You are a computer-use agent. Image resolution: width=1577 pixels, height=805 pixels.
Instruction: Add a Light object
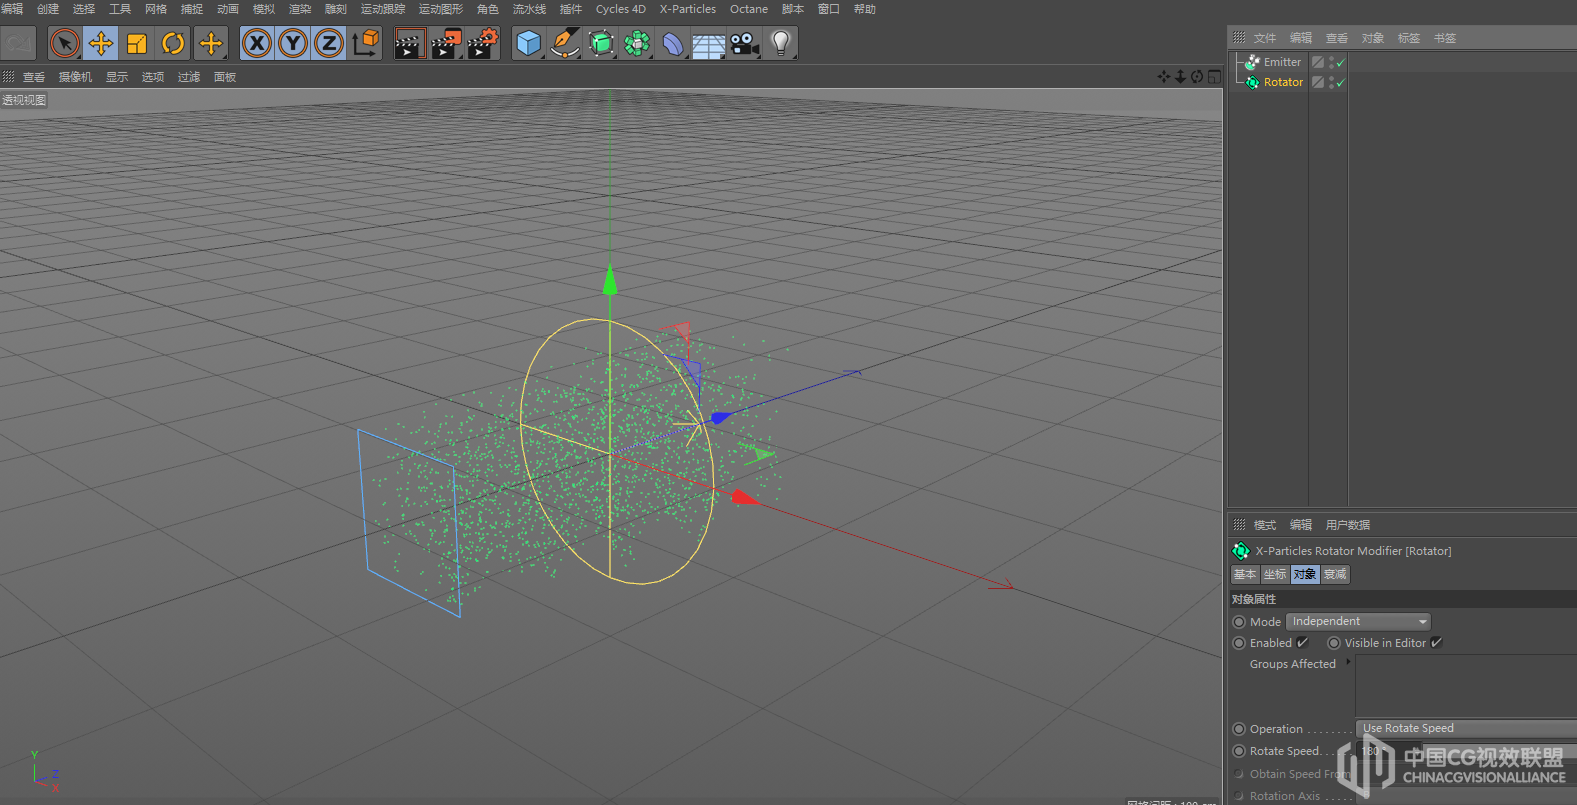(x=781, y=43)
